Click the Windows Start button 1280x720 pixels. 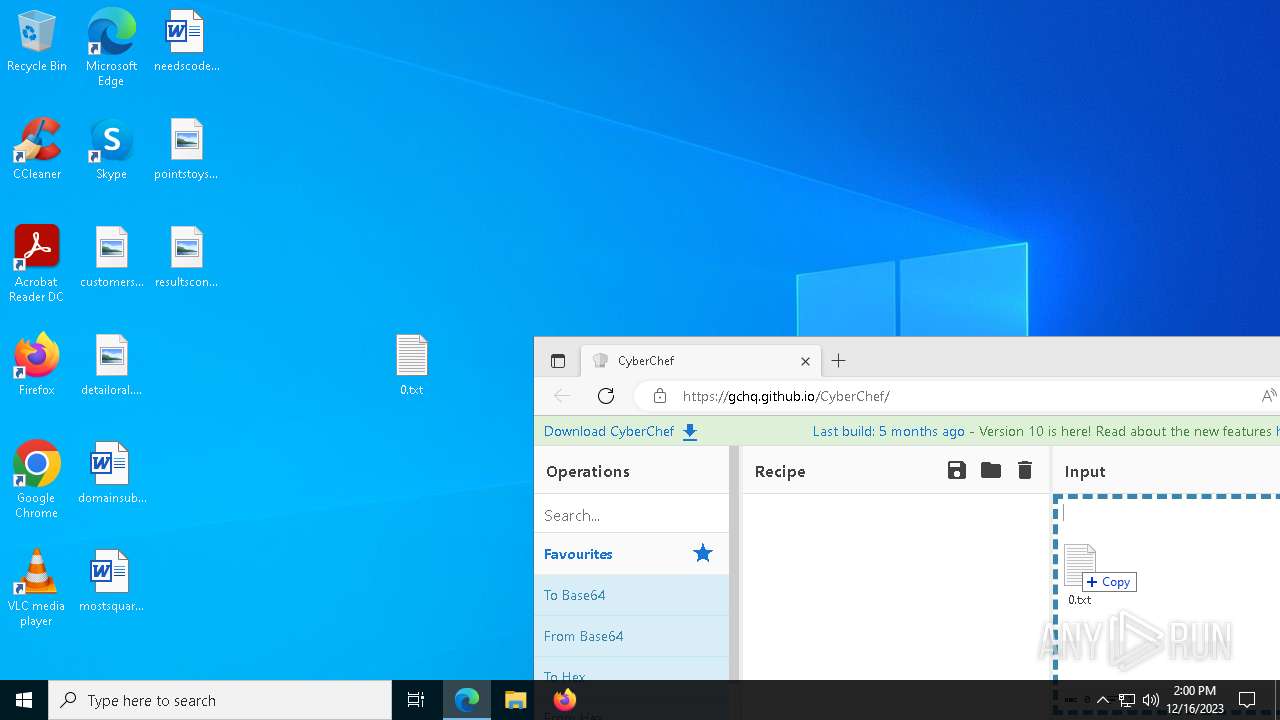pos(24,700)
